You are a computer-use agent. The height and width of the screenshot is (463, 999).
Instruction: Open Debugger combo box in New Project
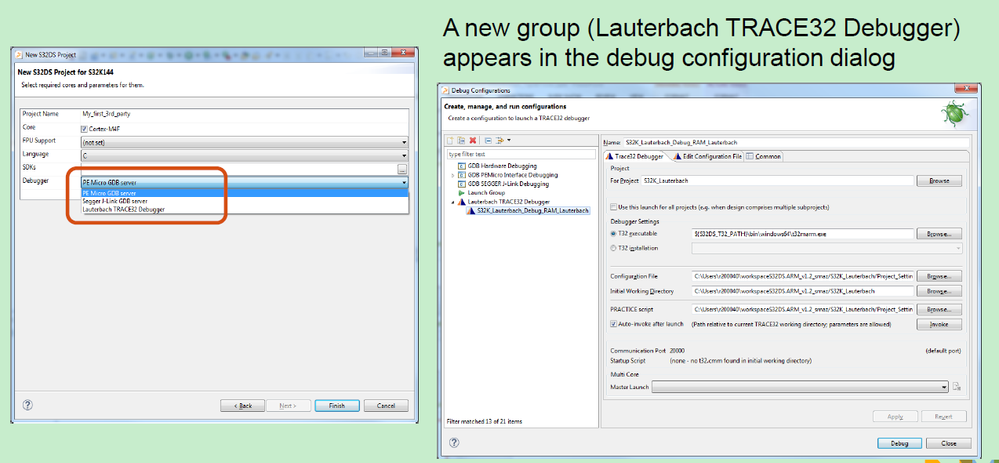(245, 183)
